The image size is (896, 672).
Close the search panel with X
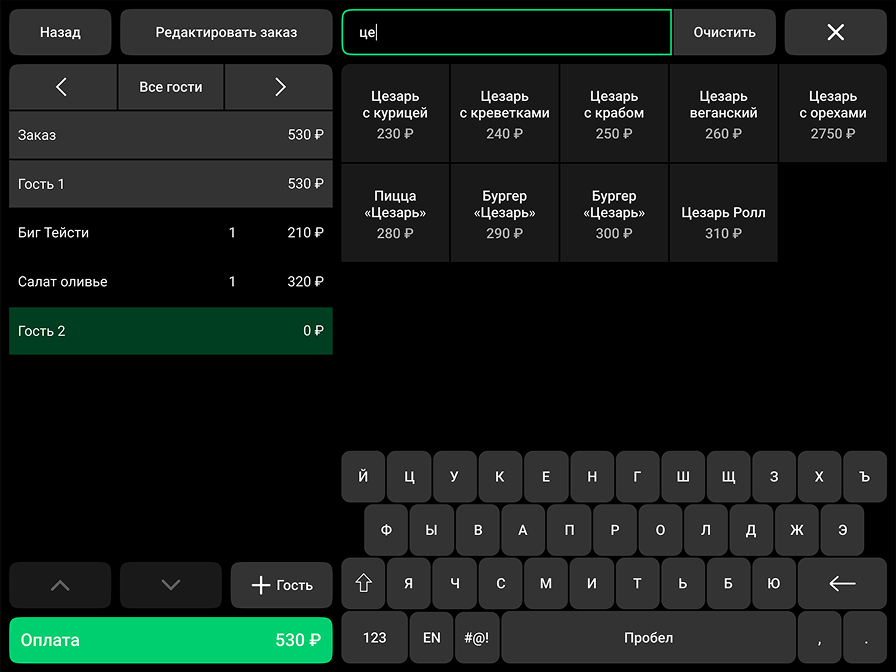pos(835,32)
